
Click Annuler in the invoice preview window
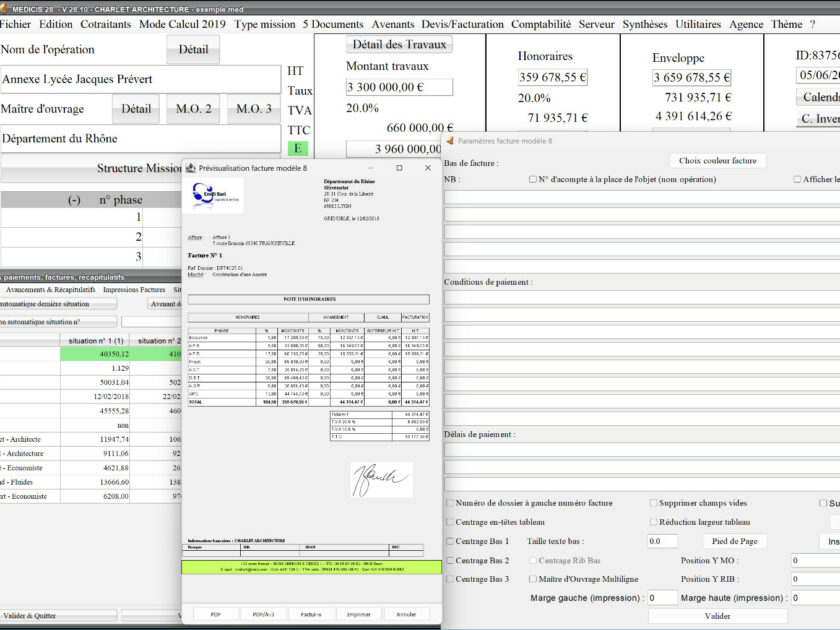[406, 614]
